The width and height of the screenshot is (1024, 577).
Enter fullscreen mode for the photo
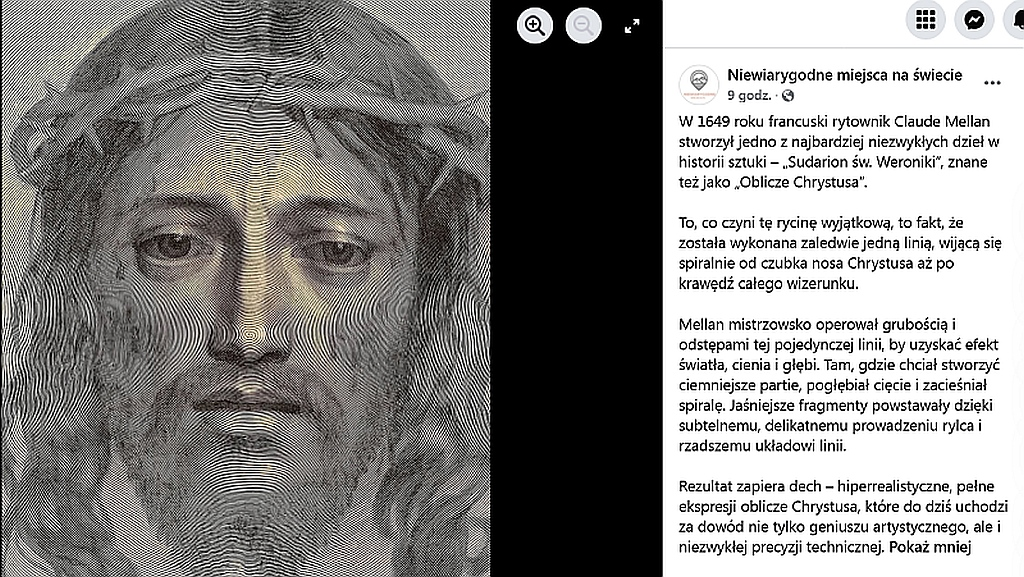click(632, 26)
